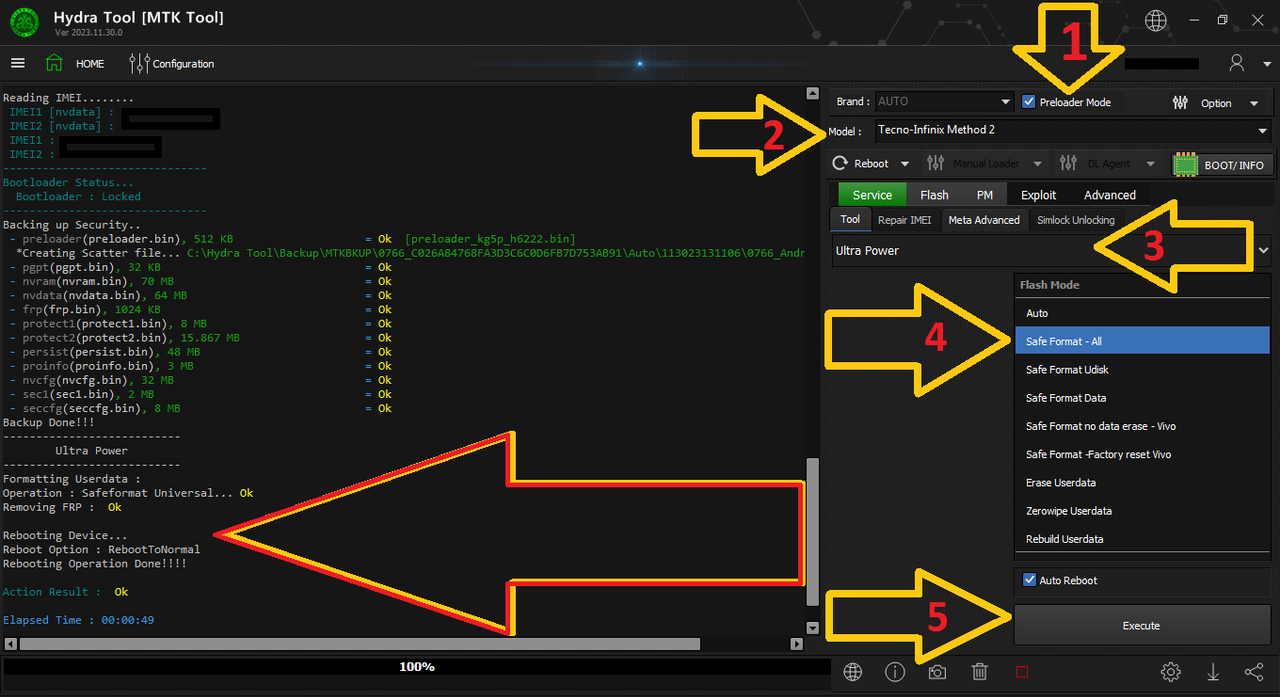Select Auto flash mode
The height and width of the screenshot is (697, 1280).
(1142, 313)
